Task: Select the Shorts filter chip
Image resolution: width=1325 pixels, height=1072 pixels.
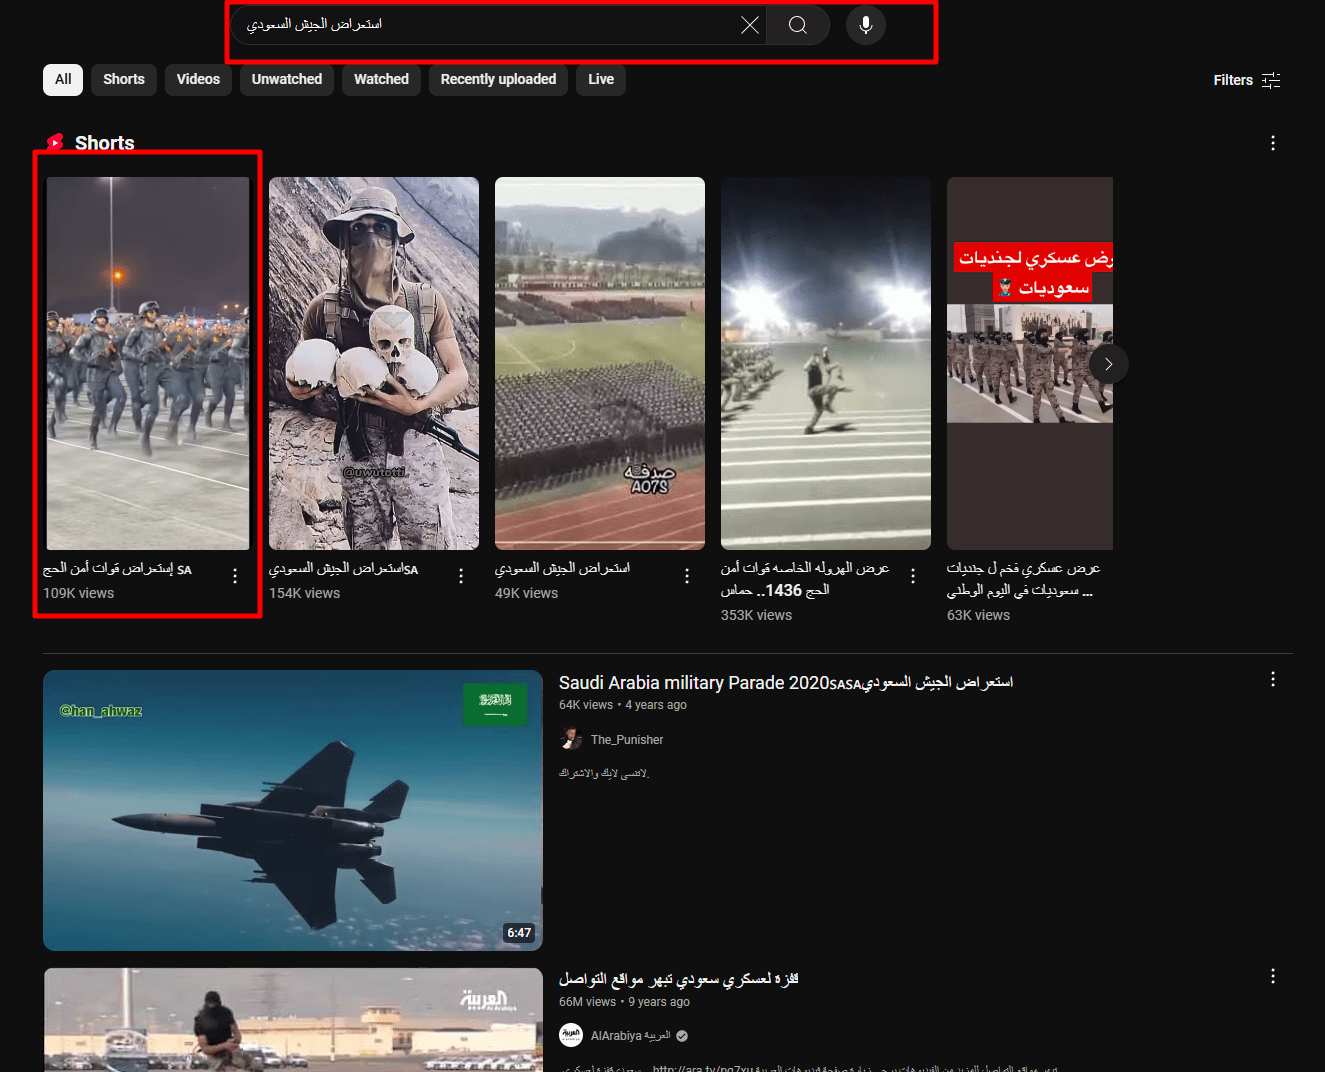Action: [x=124, y=80]
